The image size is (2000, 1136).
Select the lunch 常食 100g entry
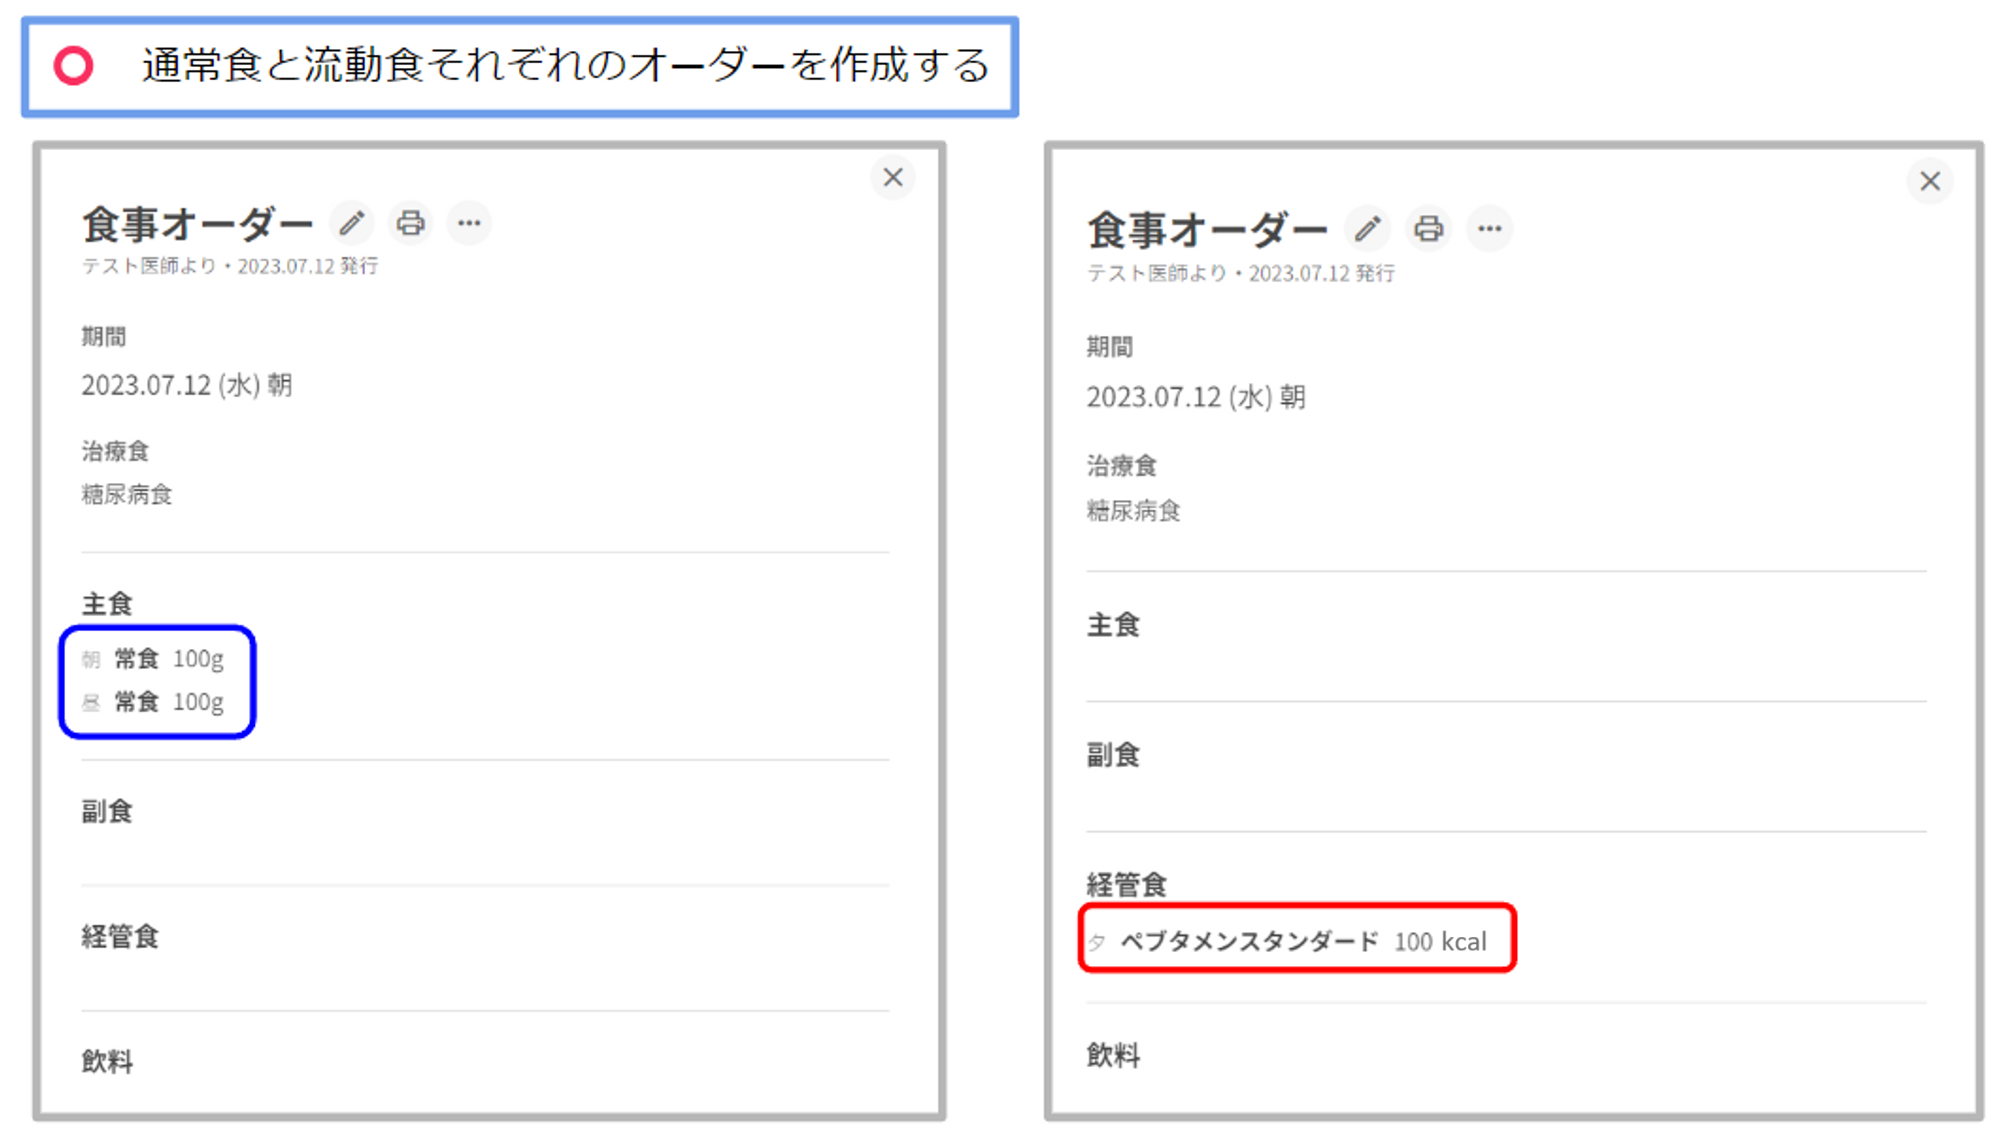coord(167,702)
